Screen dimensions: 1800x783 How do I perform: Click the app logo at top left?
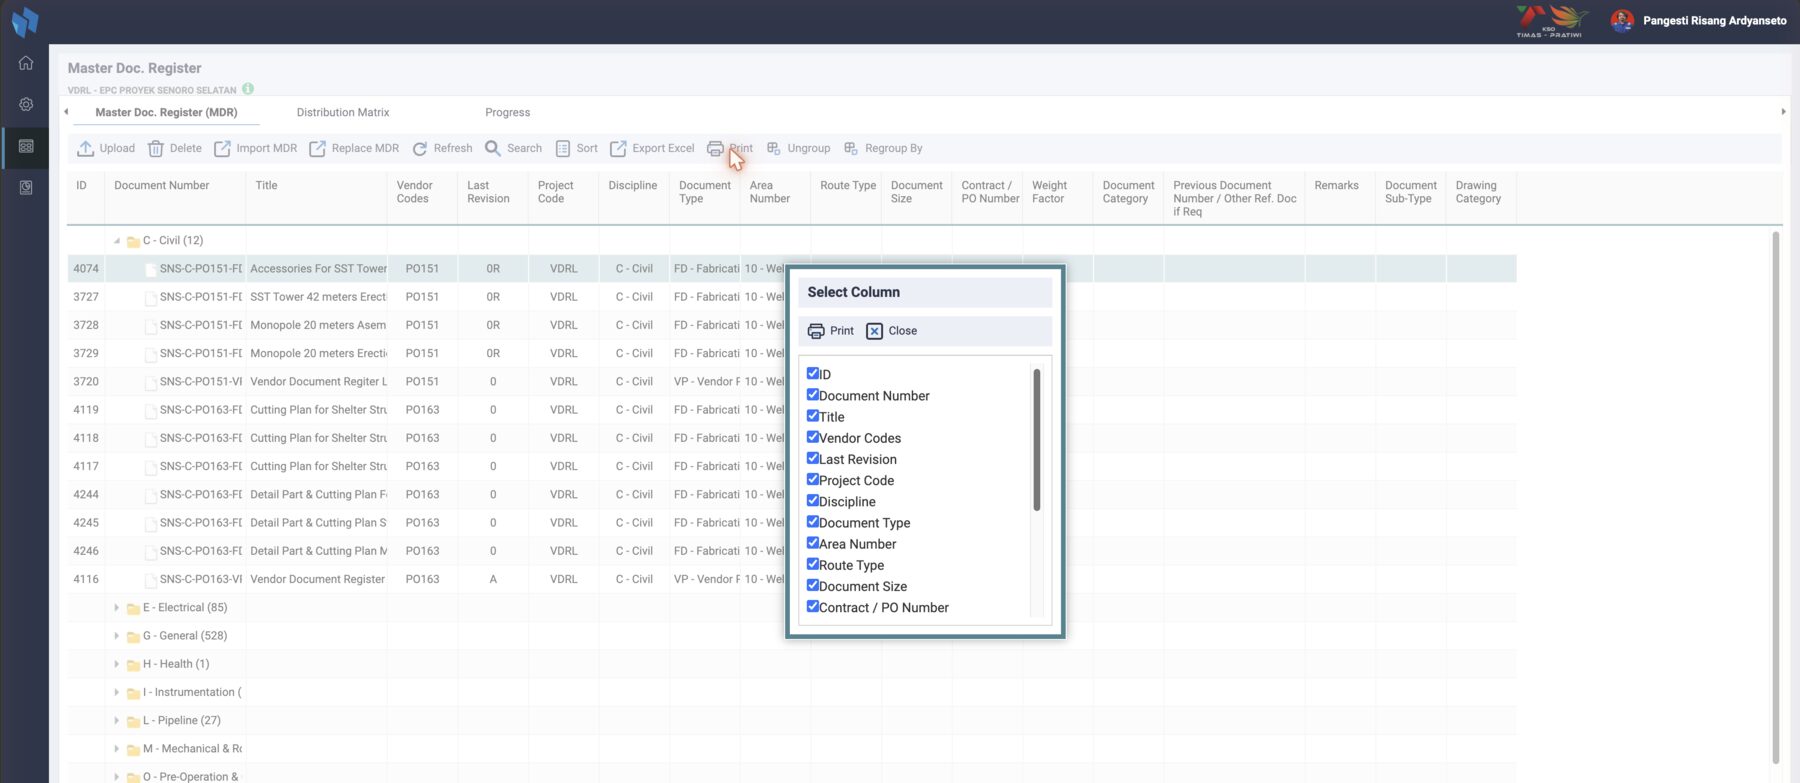pyautogui.click(x=25, y=21)
